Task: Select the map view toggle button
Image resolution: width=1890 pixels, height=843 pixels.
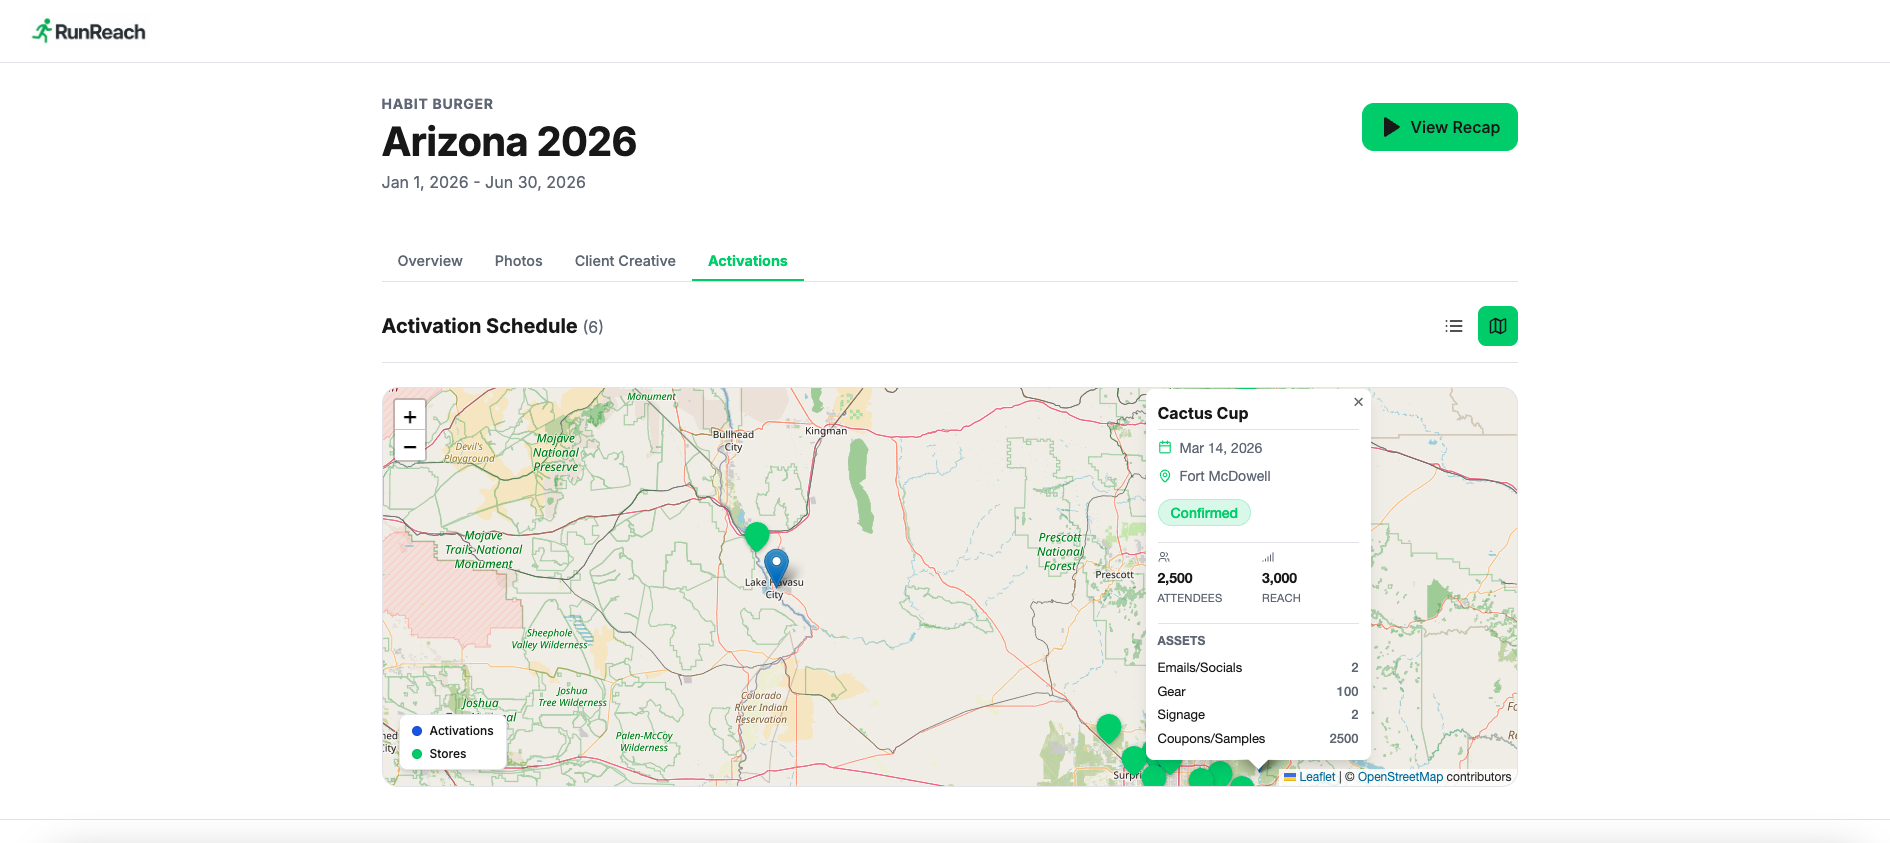Action: pos(1497,326)
